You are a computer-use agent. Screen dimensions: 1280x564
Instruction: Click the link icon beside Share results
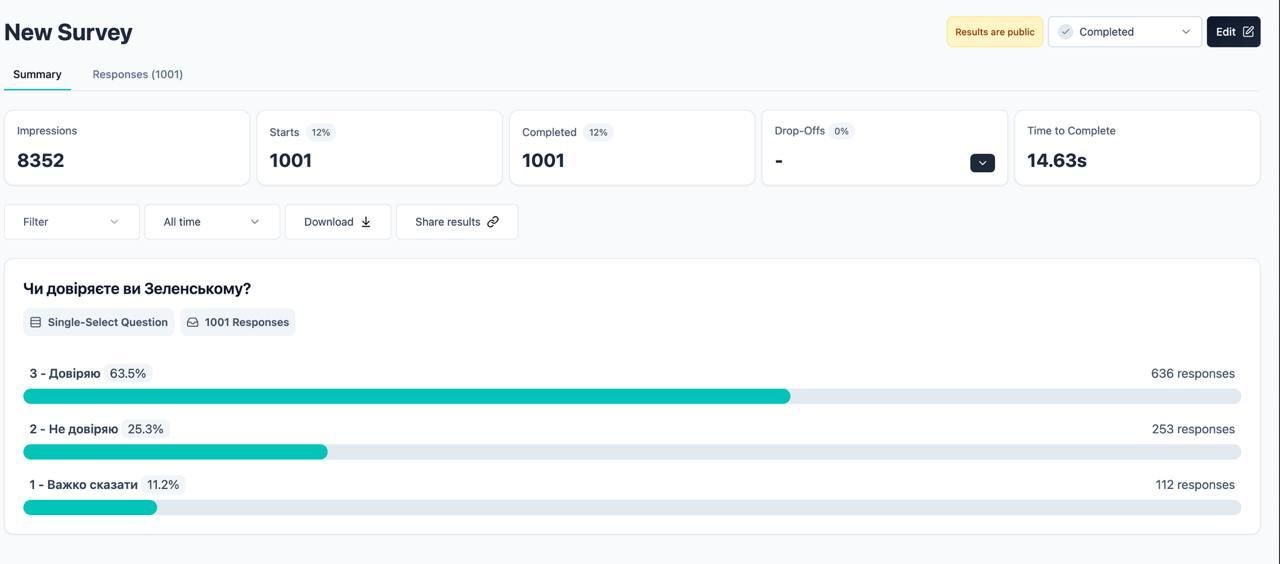pos(493,222)
